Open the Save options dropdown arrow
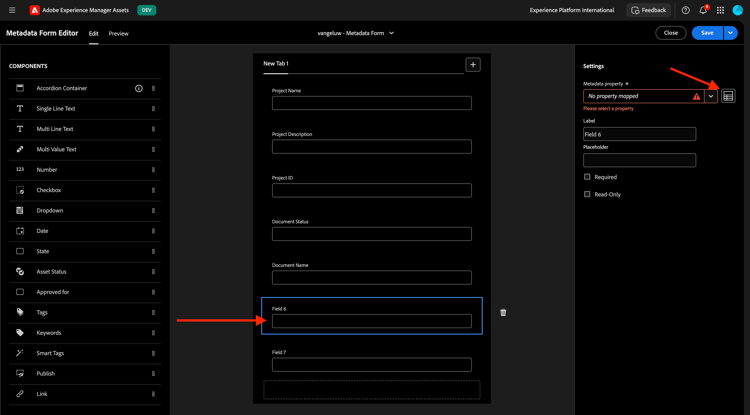Image resolution: width=750 pixels, height=415 pixels. click(x=730, y=33)
